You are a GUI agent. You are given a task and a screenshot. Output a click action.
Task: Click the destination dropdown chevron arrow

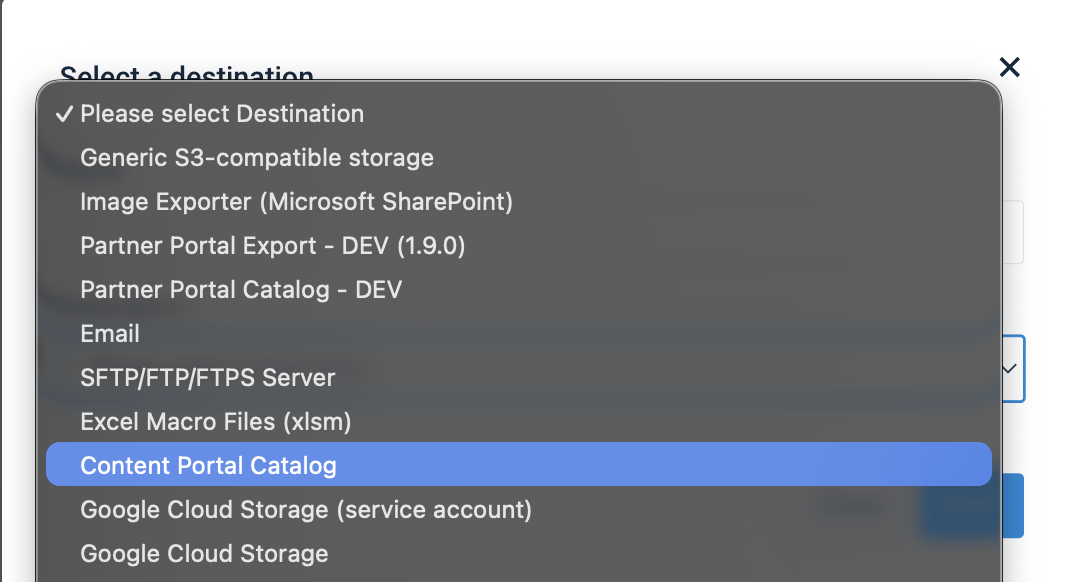(x=1009, y=368)
